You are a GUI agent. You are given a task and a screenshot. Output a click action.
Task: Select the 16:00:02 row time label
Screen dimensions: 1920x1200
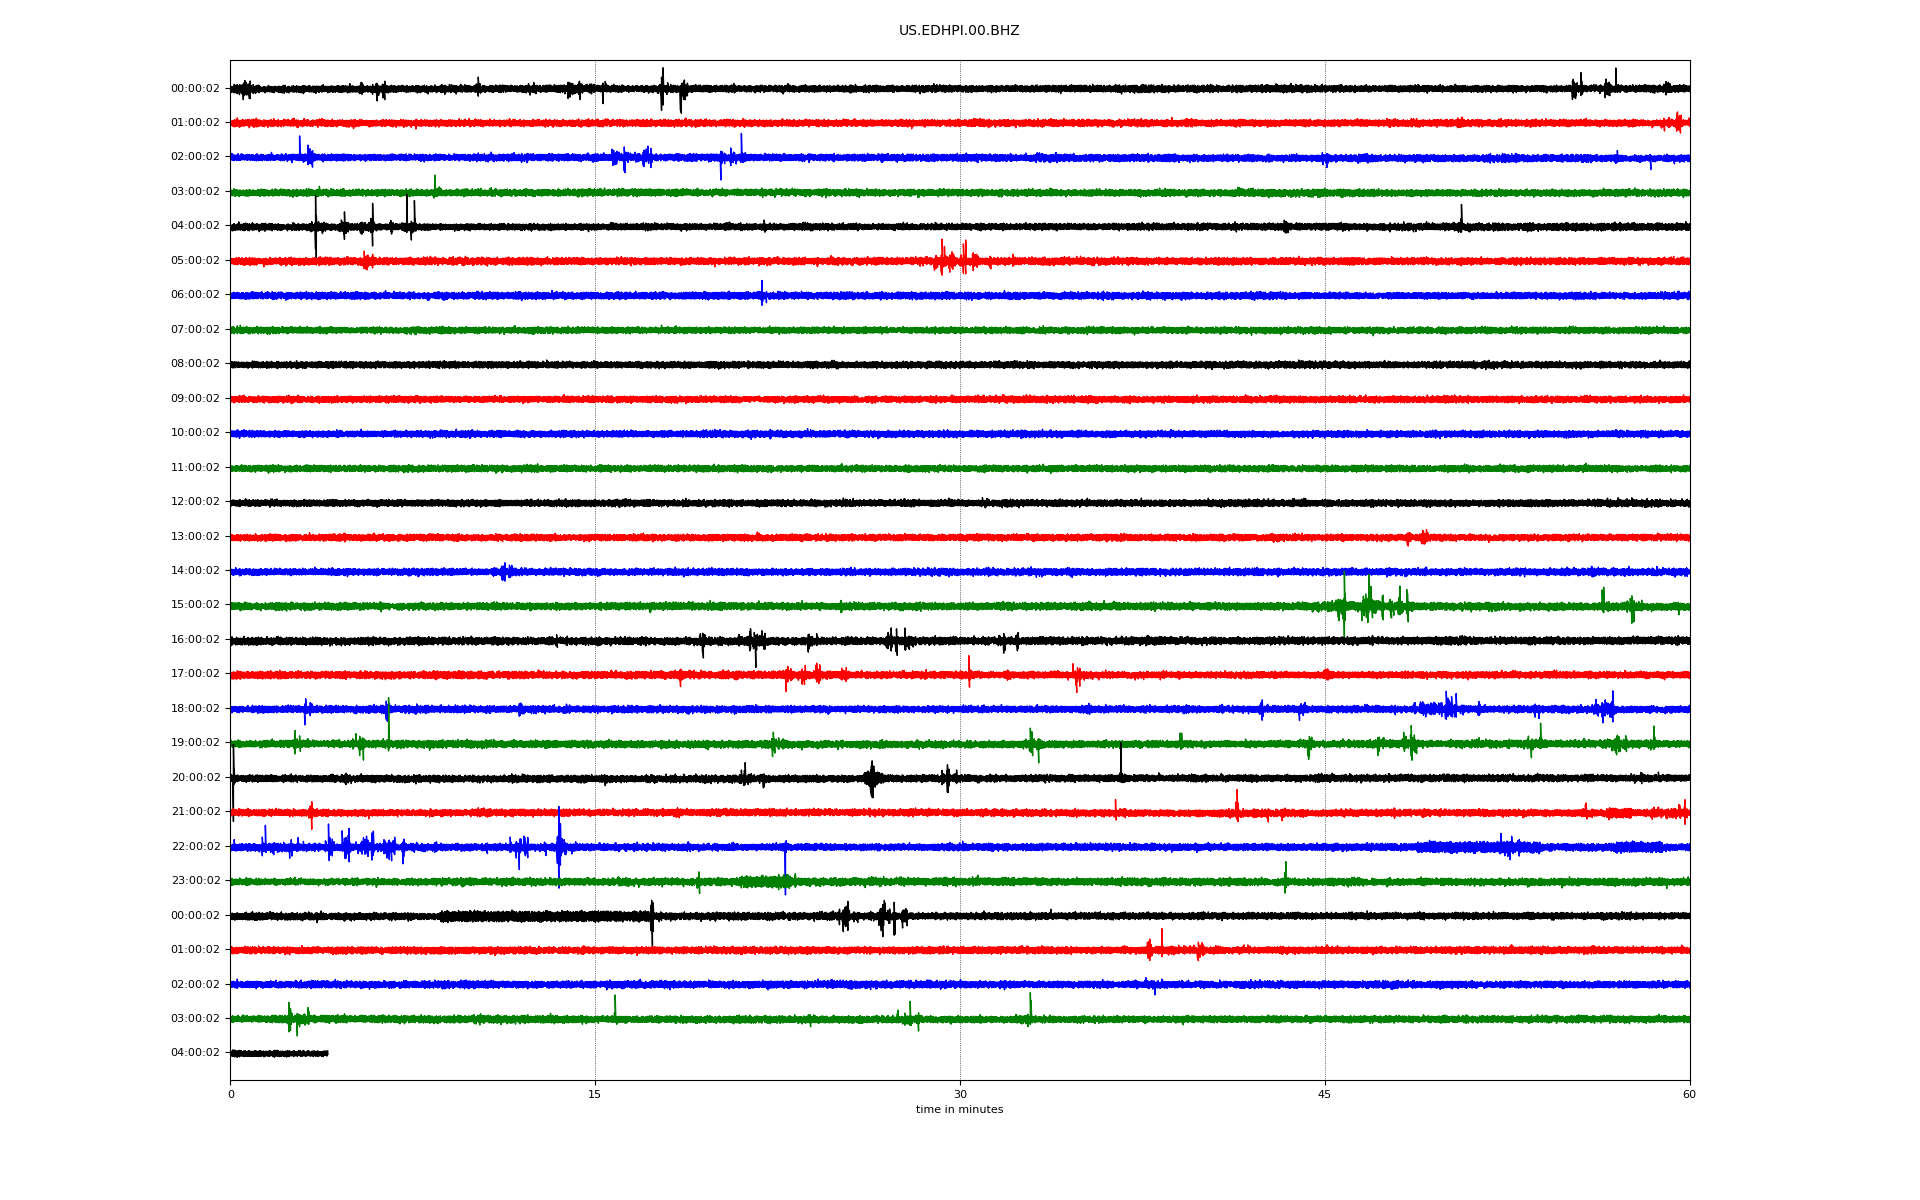click(195, 640)
